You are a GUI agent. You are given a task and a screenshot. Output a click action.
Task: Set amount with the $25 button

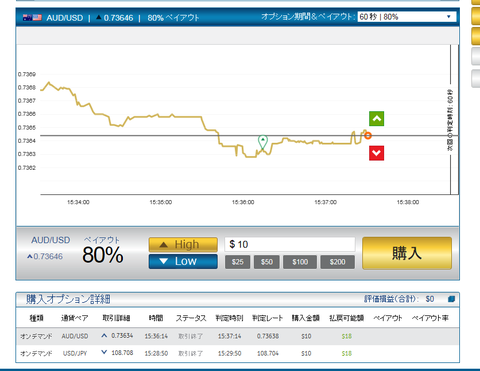click(x=237, y=262)
